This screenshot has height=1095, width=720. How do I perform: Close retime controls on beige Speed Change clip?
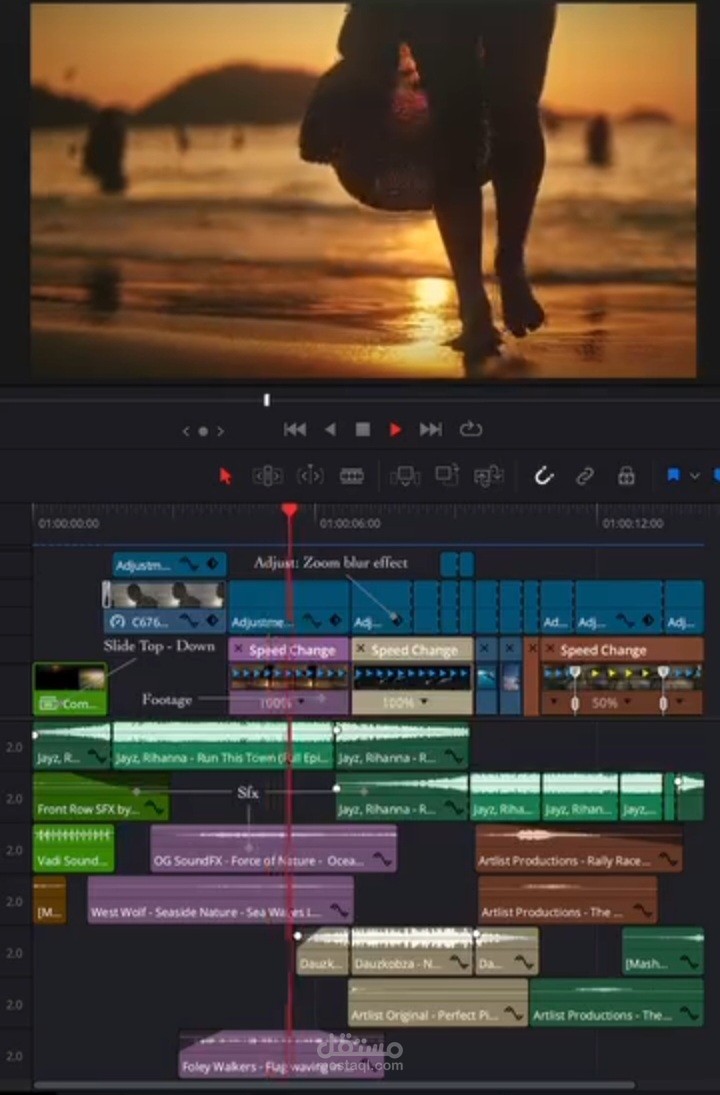point(360,649)
